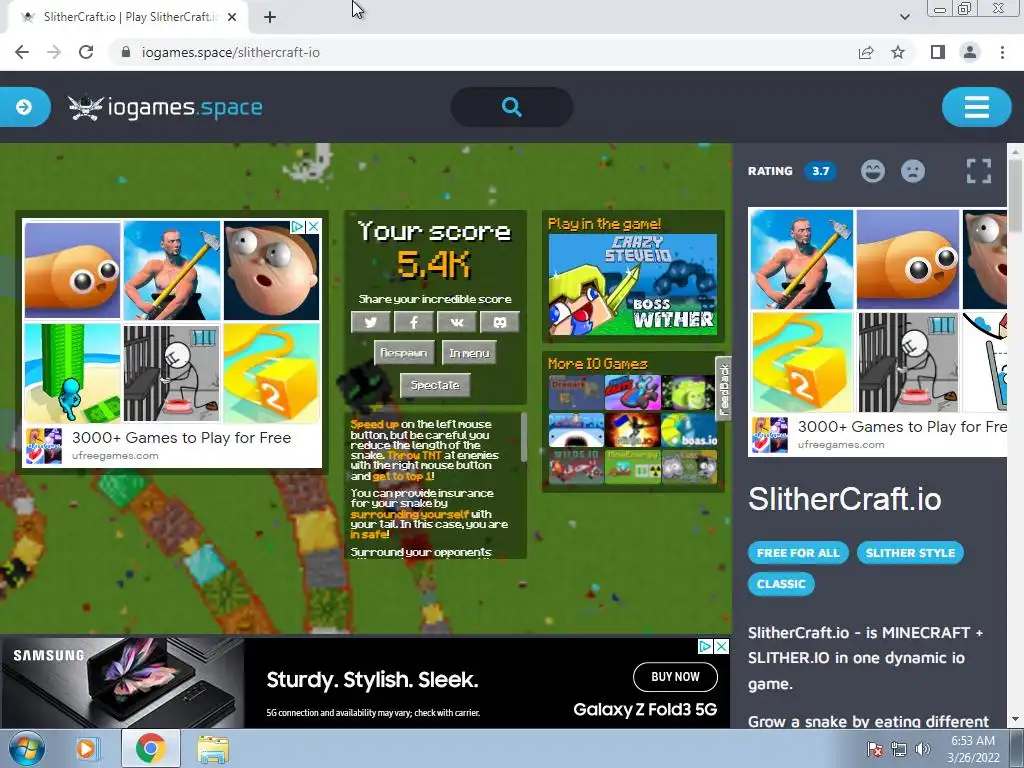Open media player from taskbar
The height and width of the screenshot is (768, 1024).
86,748
